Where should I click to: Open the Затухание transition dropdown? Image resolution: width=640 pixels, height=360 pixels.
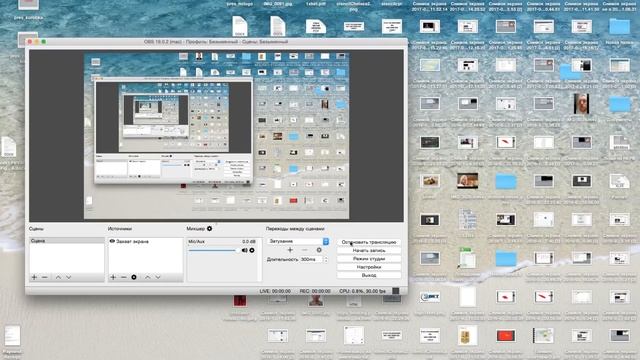(x=298, y=241)
